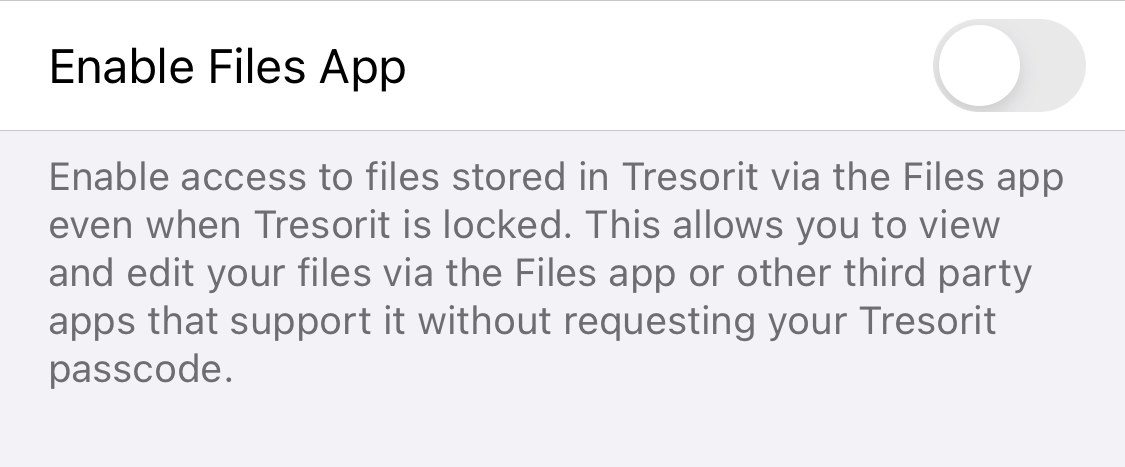
Task: Click the divider line under the settings row
Action: (562, 131)
